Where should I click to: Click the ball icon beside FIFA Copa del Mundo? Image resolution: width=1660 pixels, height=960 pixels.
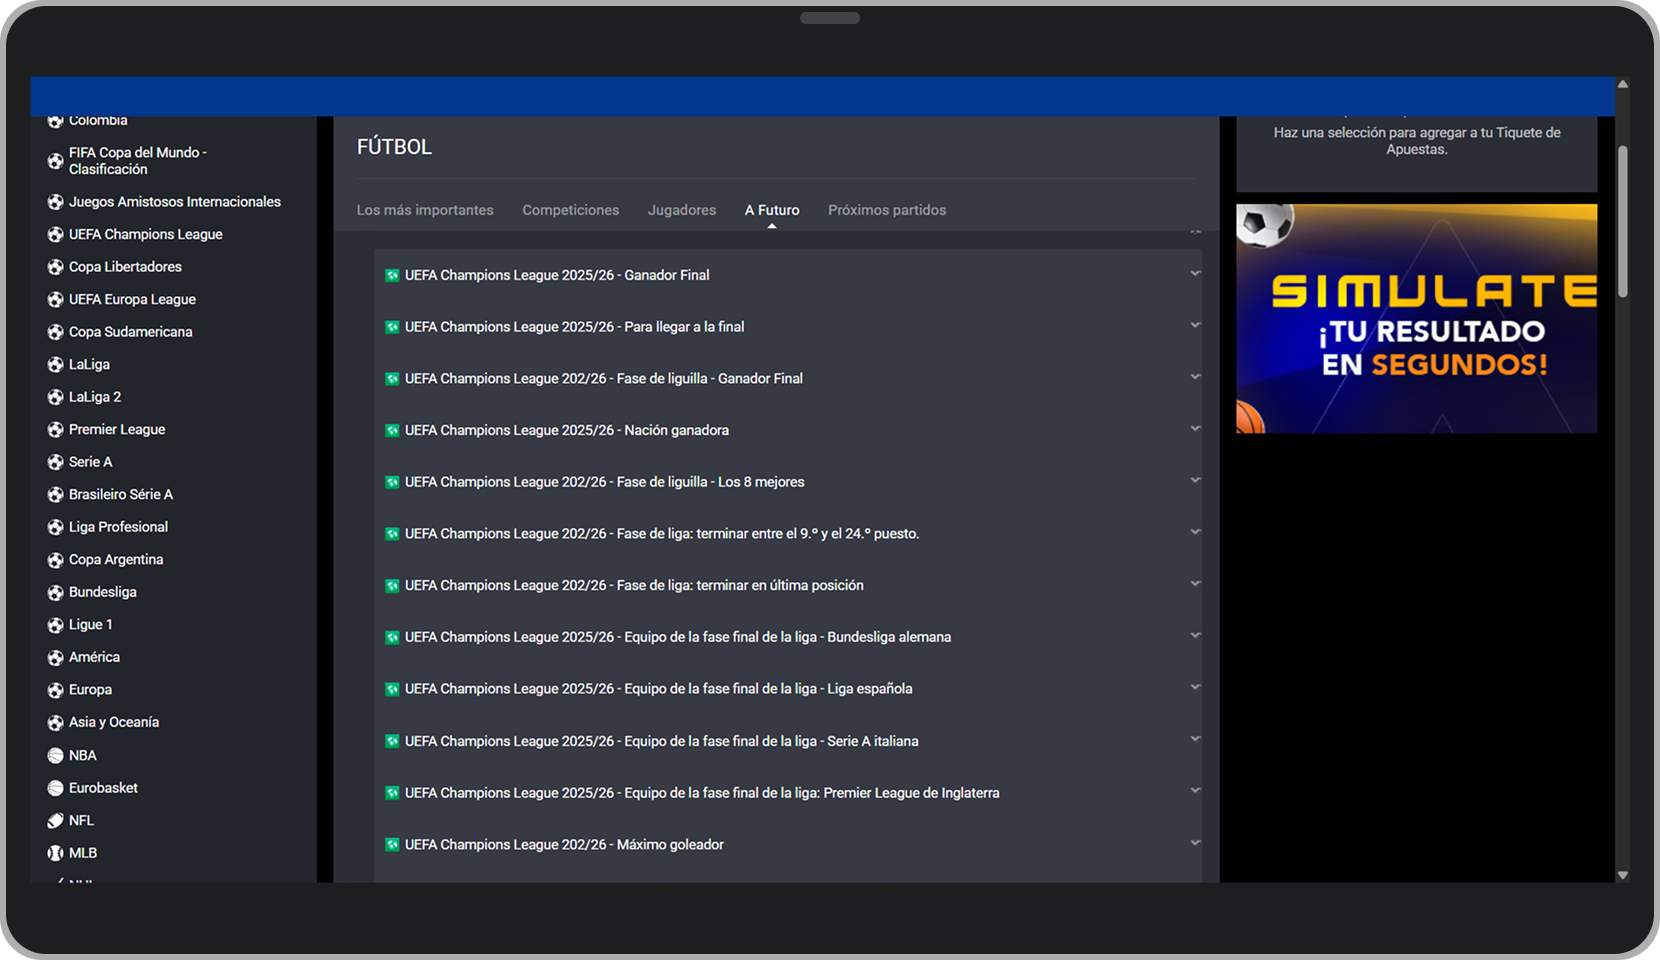click(55, 161)
